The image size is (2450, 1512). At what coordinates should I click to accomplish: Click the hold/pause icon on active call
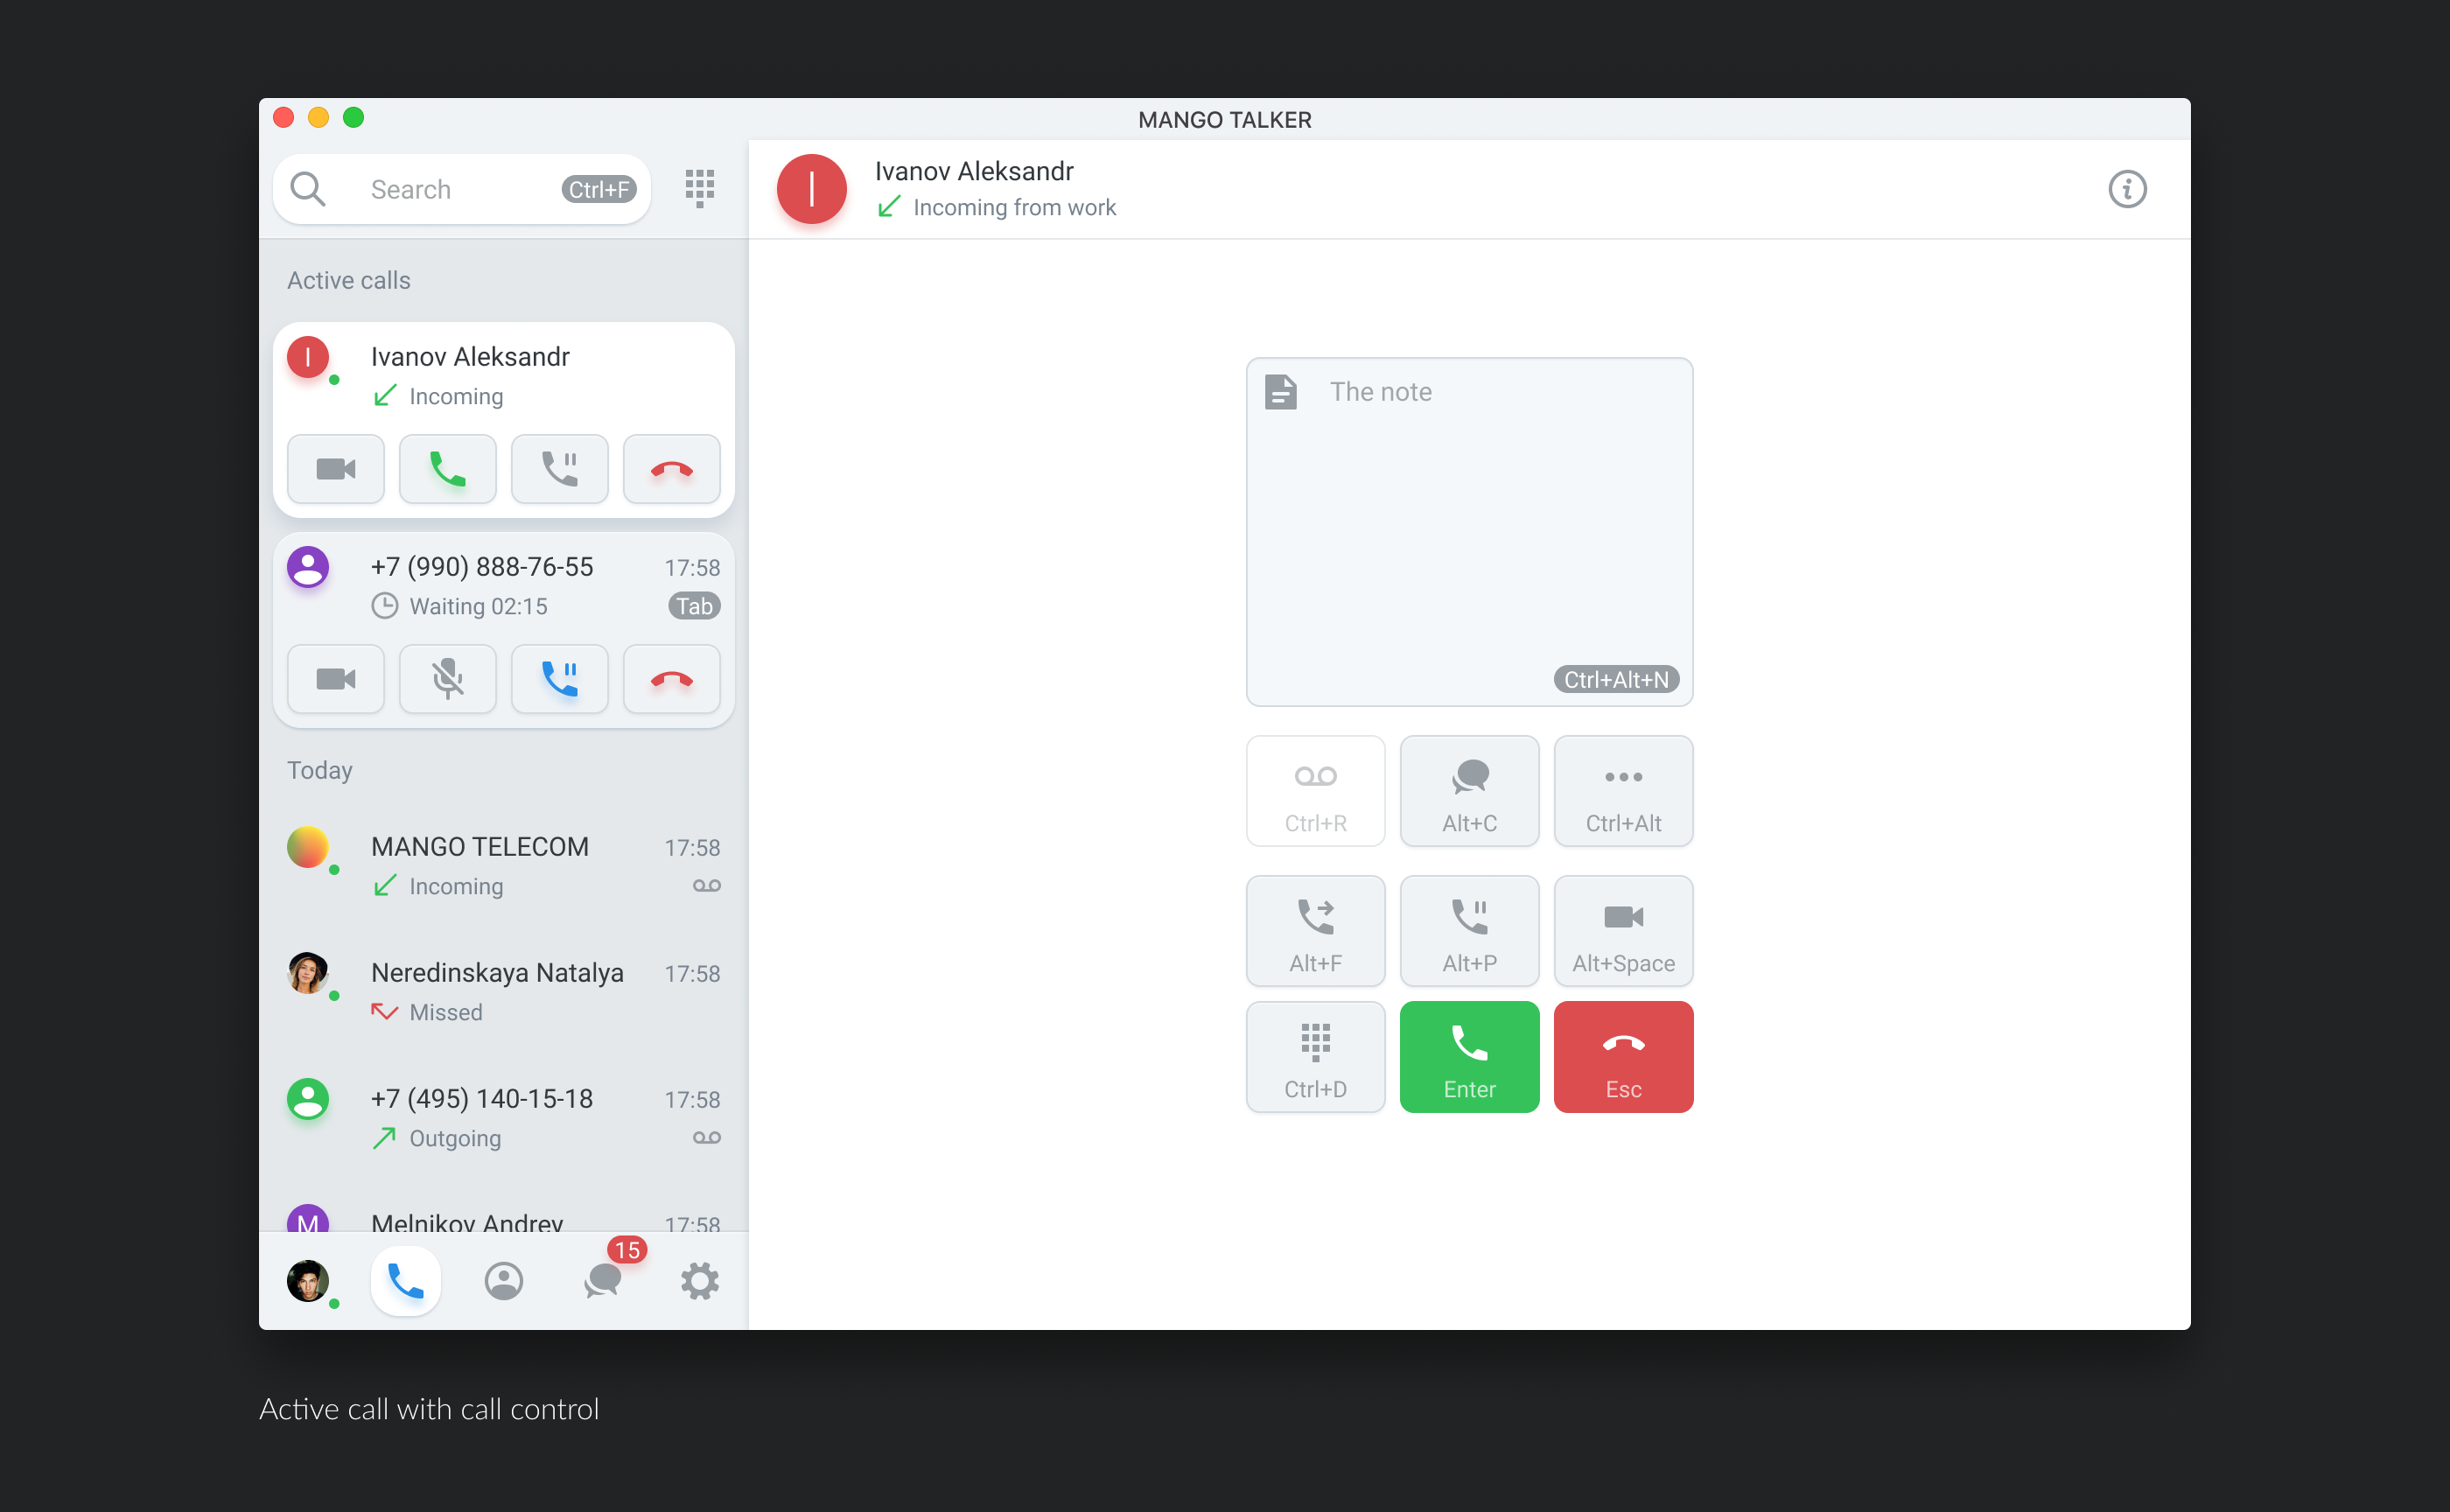pyautogui.click(x=560, y=469)
